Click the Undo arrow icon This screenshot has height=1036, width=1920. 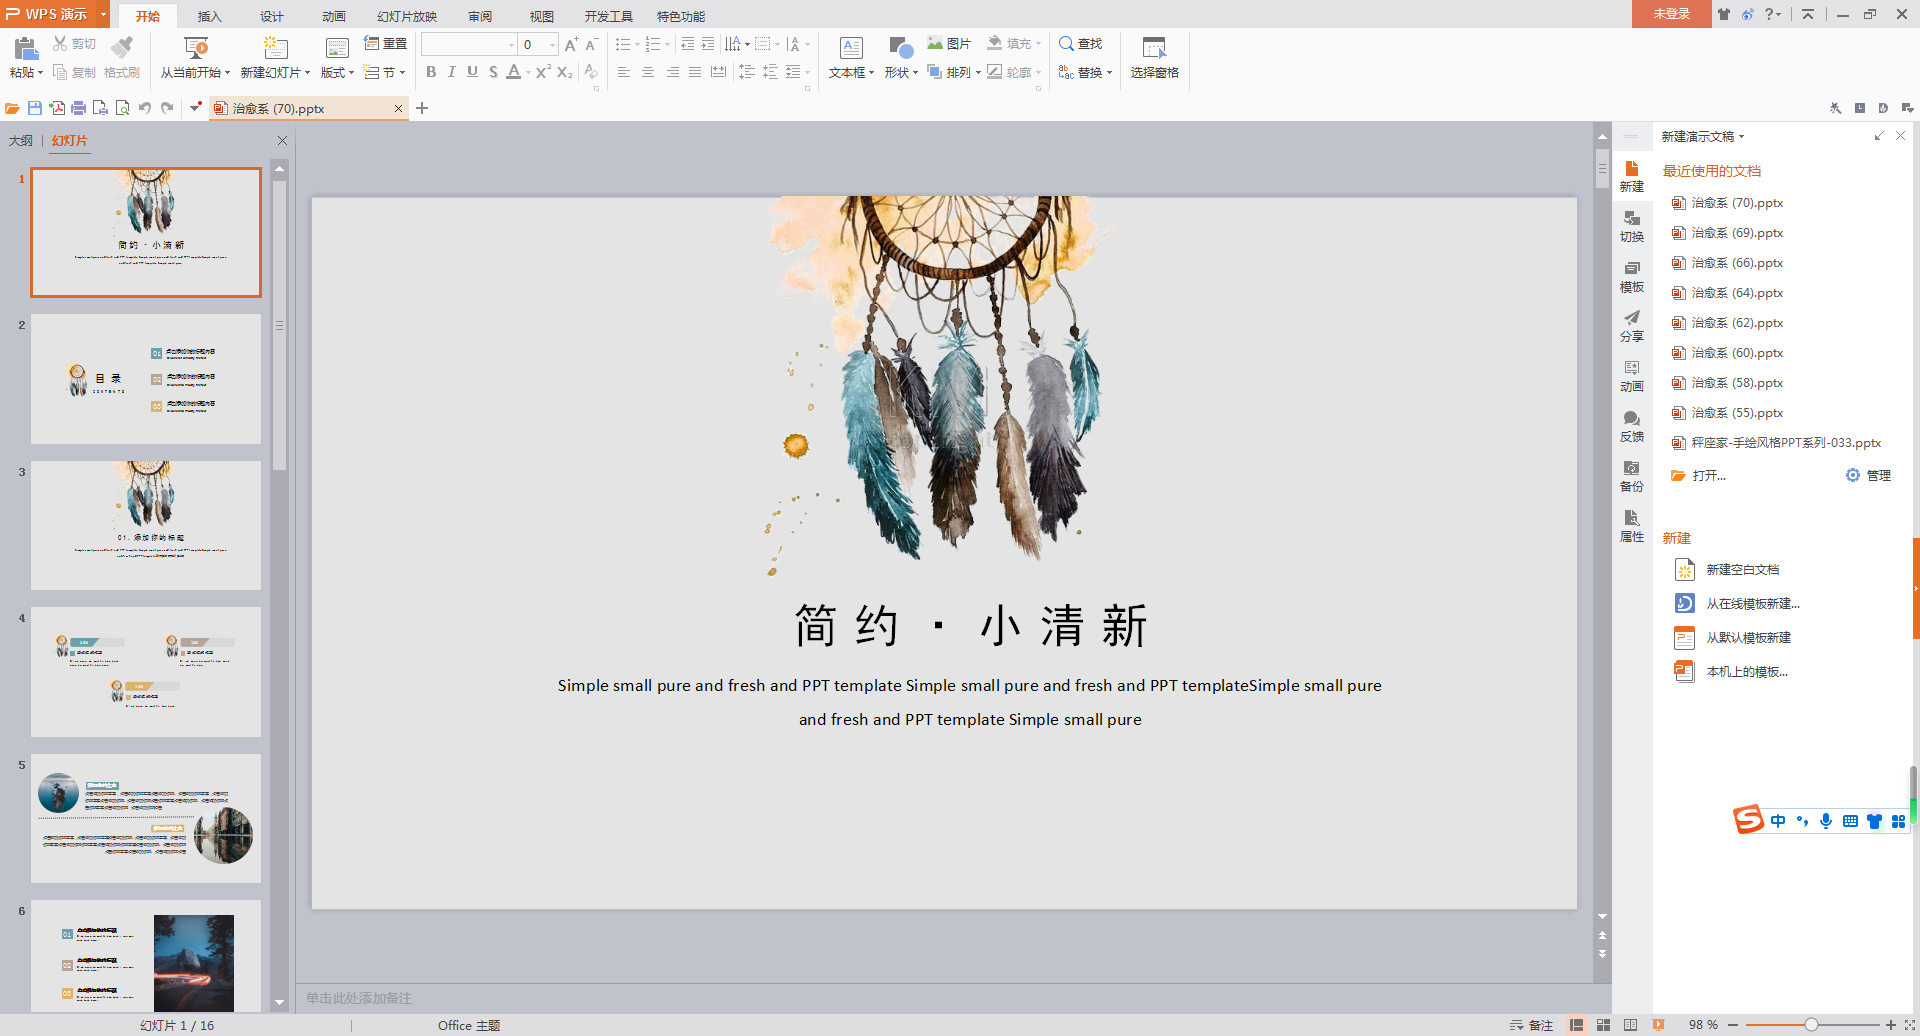coord(145,108)
